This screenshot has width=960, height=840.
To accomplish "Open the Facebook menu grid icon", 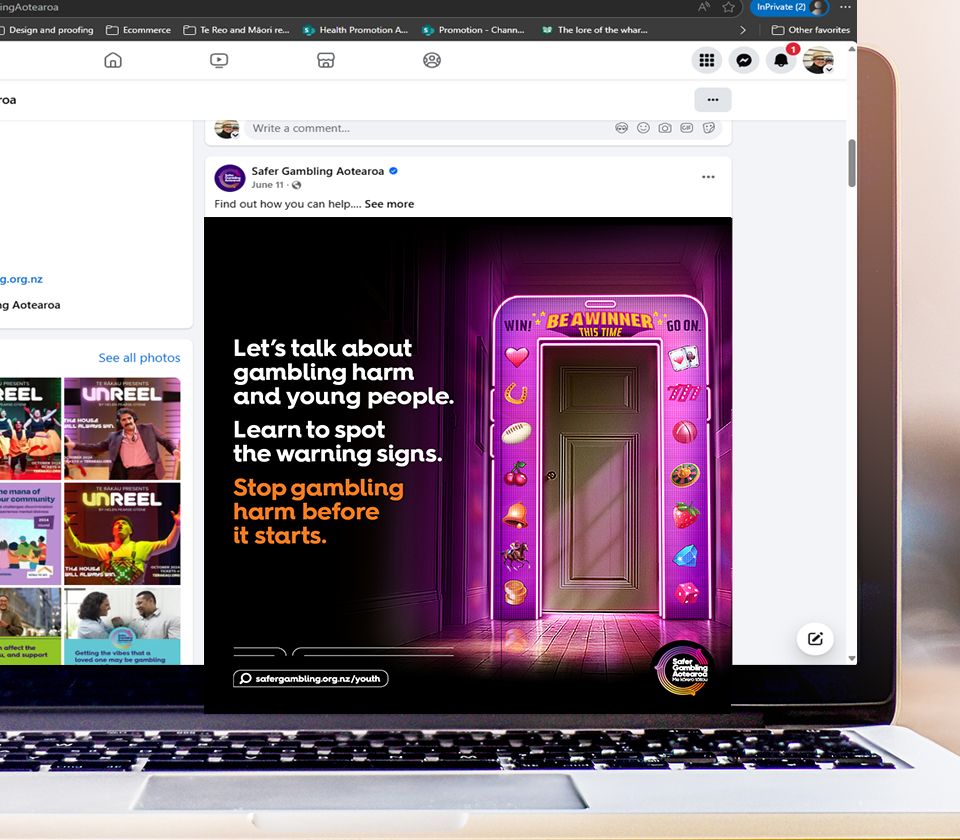I will point(707,60).
